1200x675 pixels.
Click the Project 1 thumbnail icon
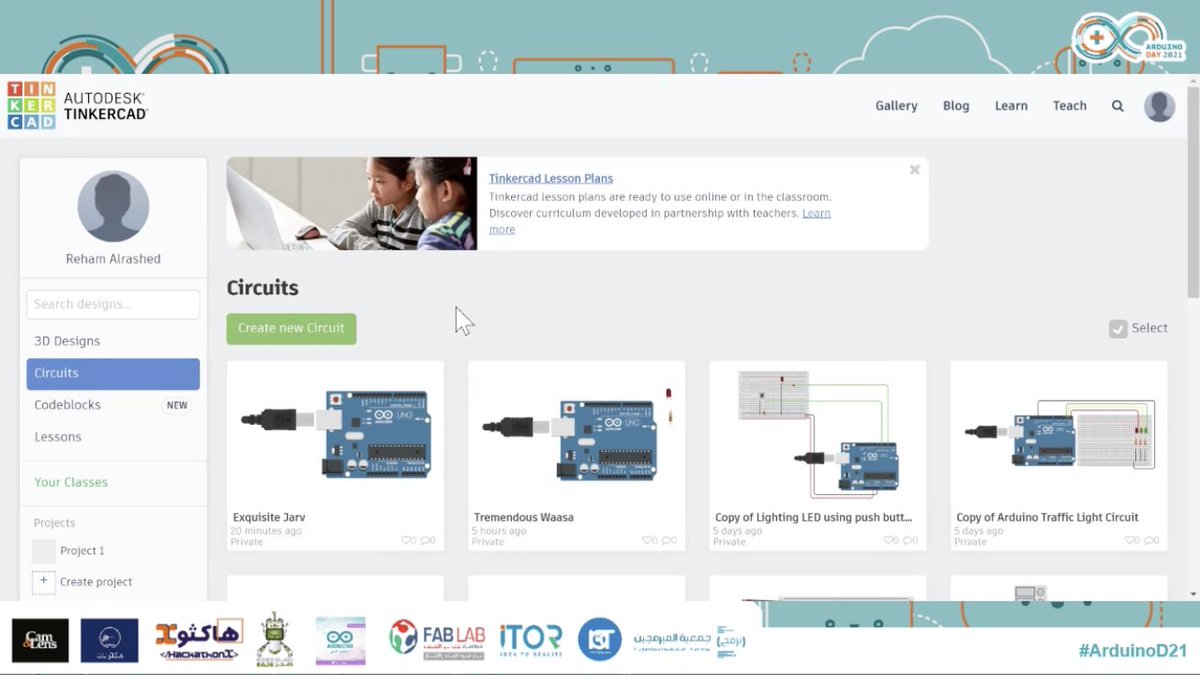click(x=44, y=551)
